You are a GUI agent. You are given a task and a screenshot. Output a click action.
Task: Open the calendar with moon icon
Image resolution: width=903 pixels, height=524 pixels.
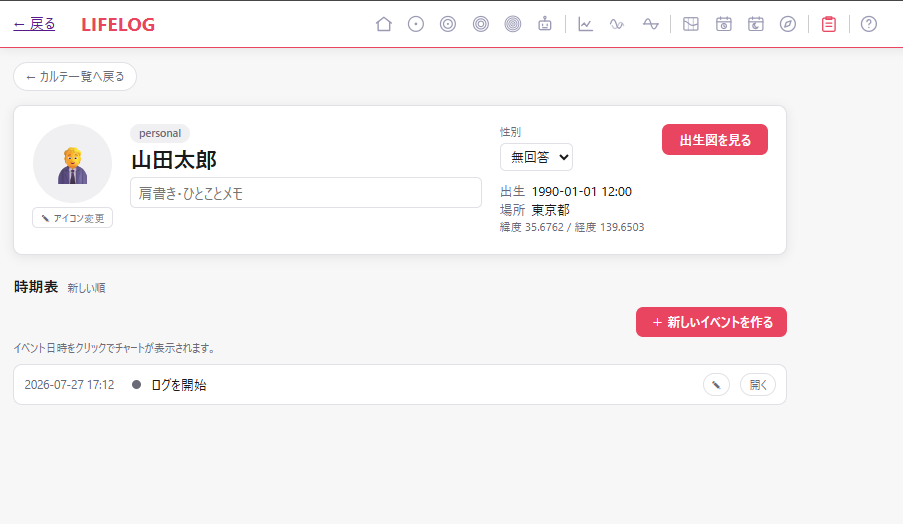pos(756,24)
